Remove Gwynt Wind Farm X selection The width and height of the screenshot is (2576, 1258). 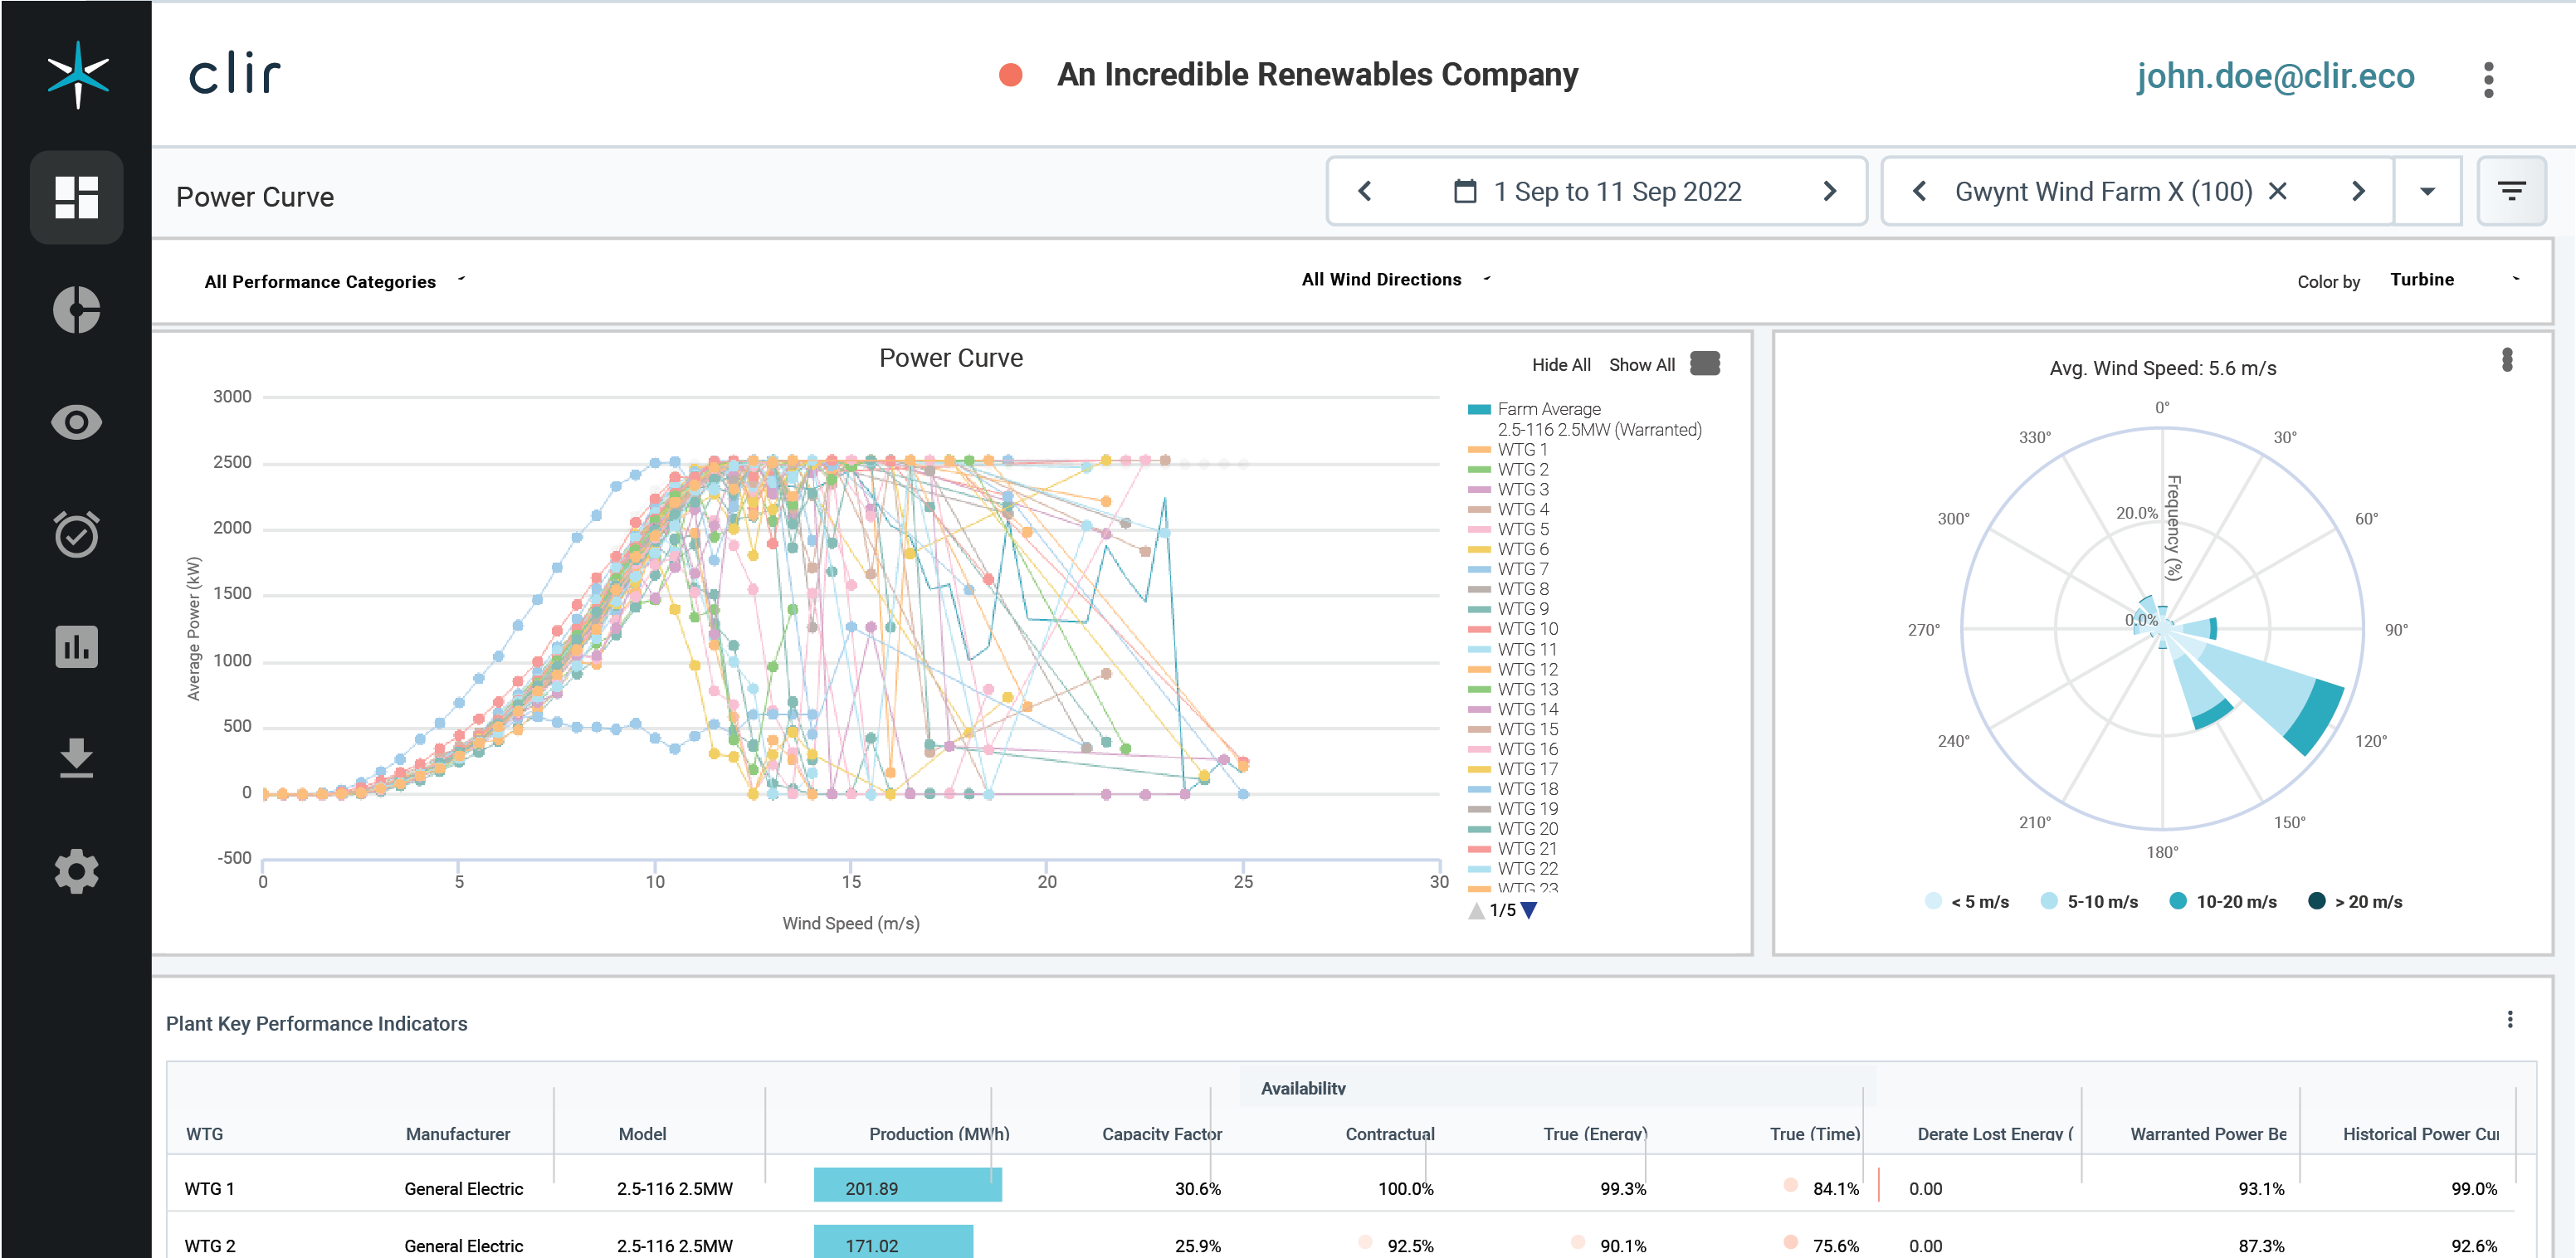[2278, 191]
